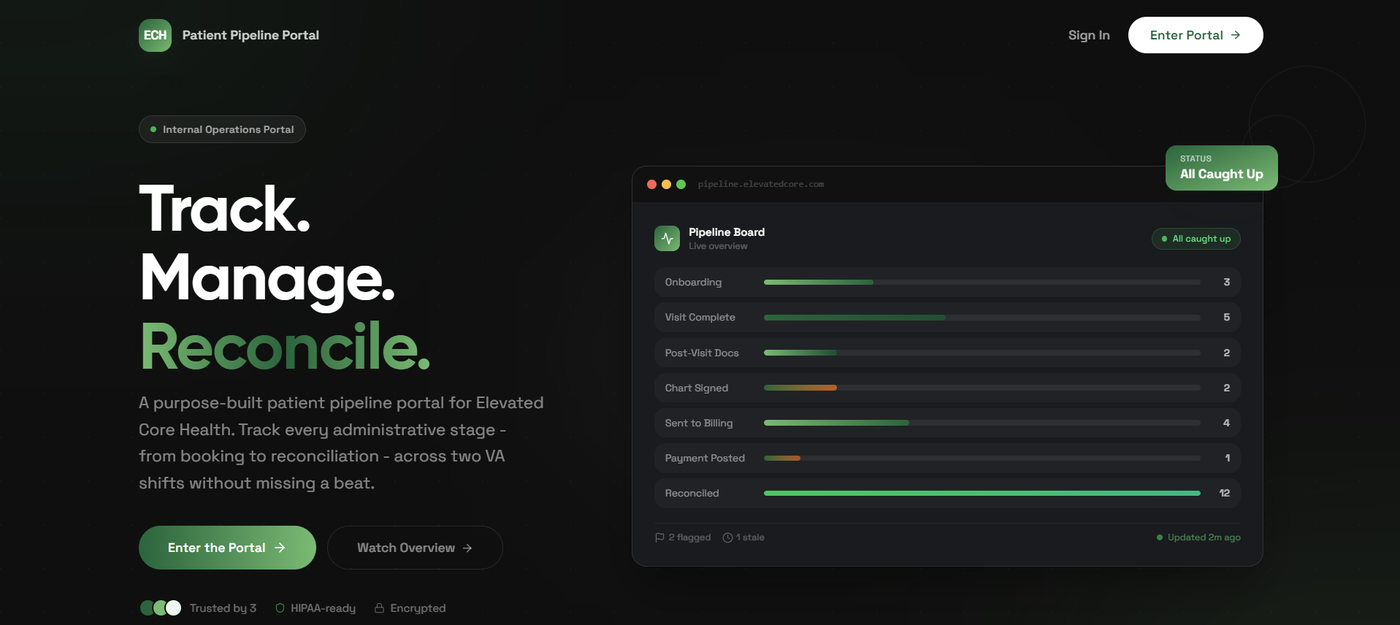This screenshot has width=1400, height=625.
Task: Click the All Caught Up status card
Action: [x=1221, y=167]
